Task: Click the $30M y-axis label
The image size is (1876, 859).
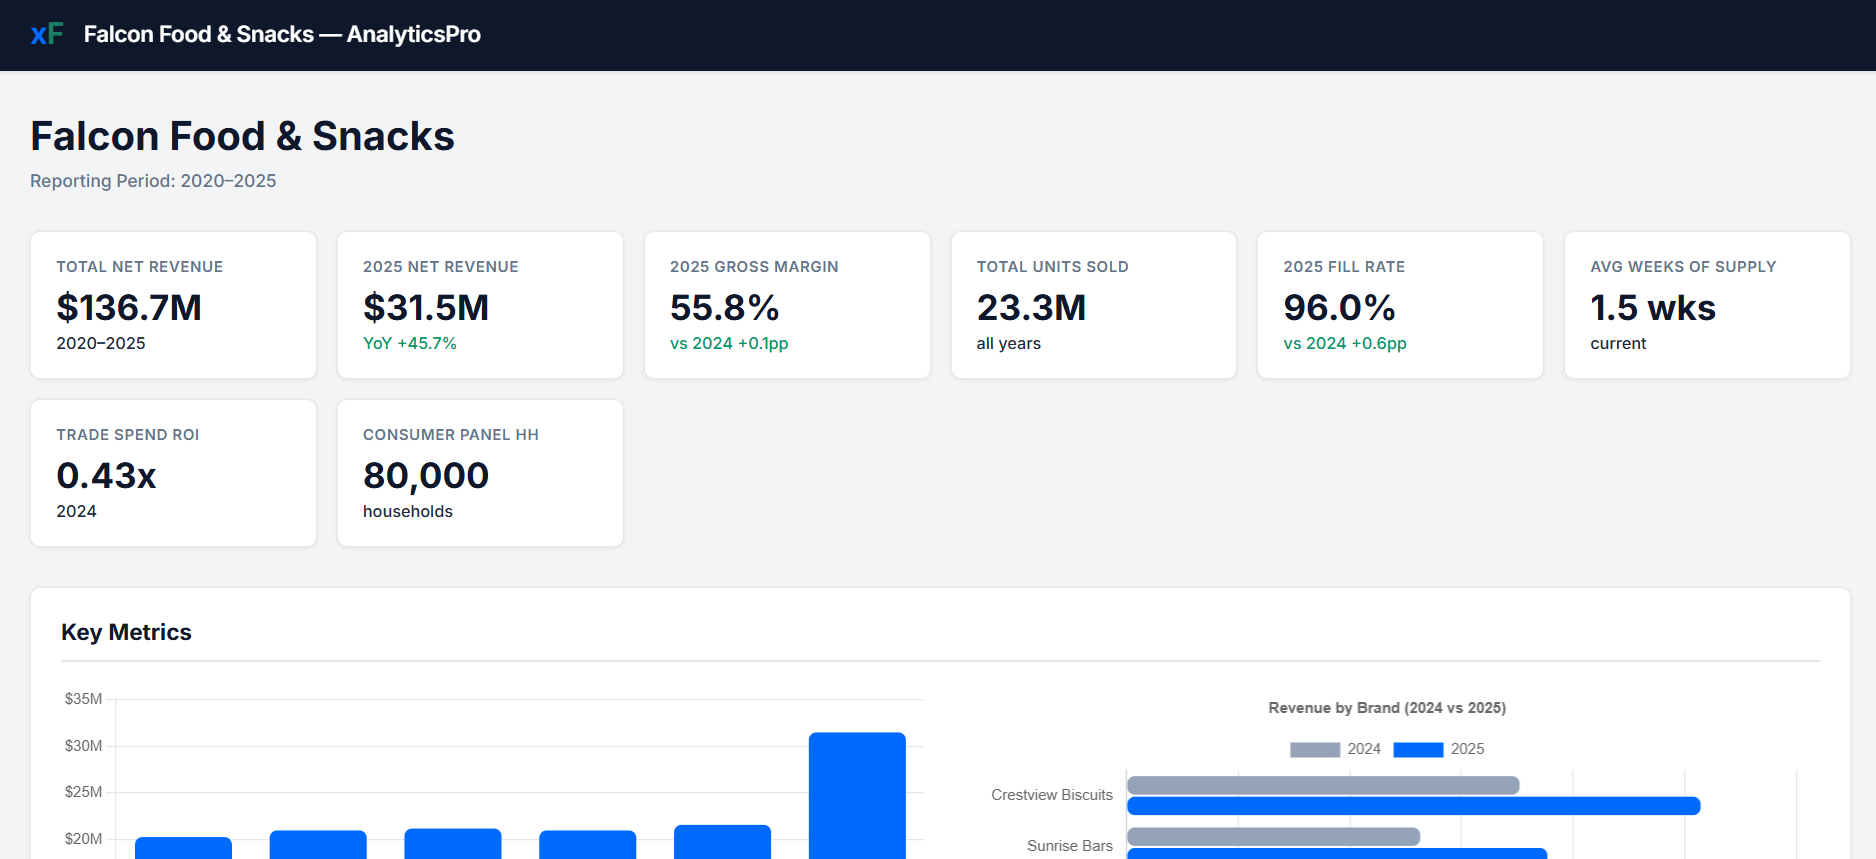Action: tap(83, 746)
